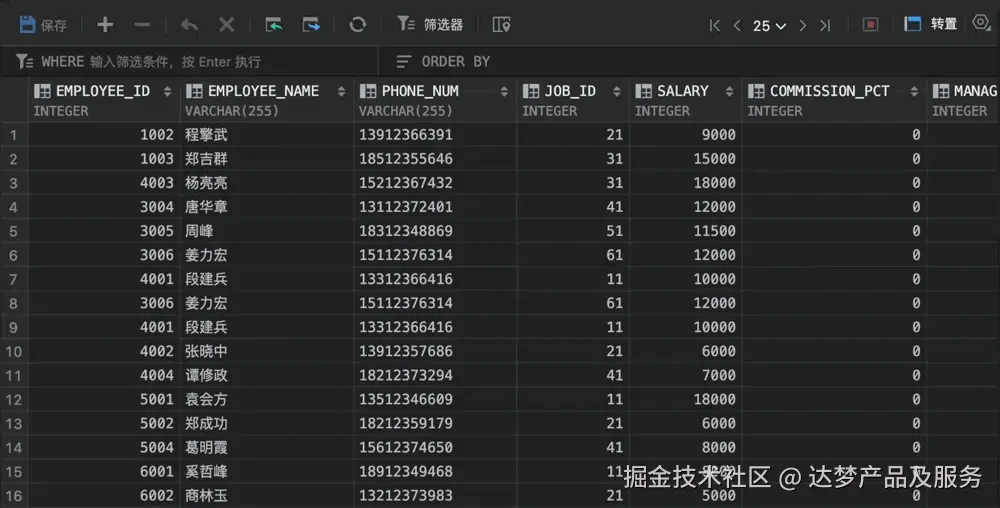
Task: Add a new row with plus icon
Action: click(x=105, y=25)
